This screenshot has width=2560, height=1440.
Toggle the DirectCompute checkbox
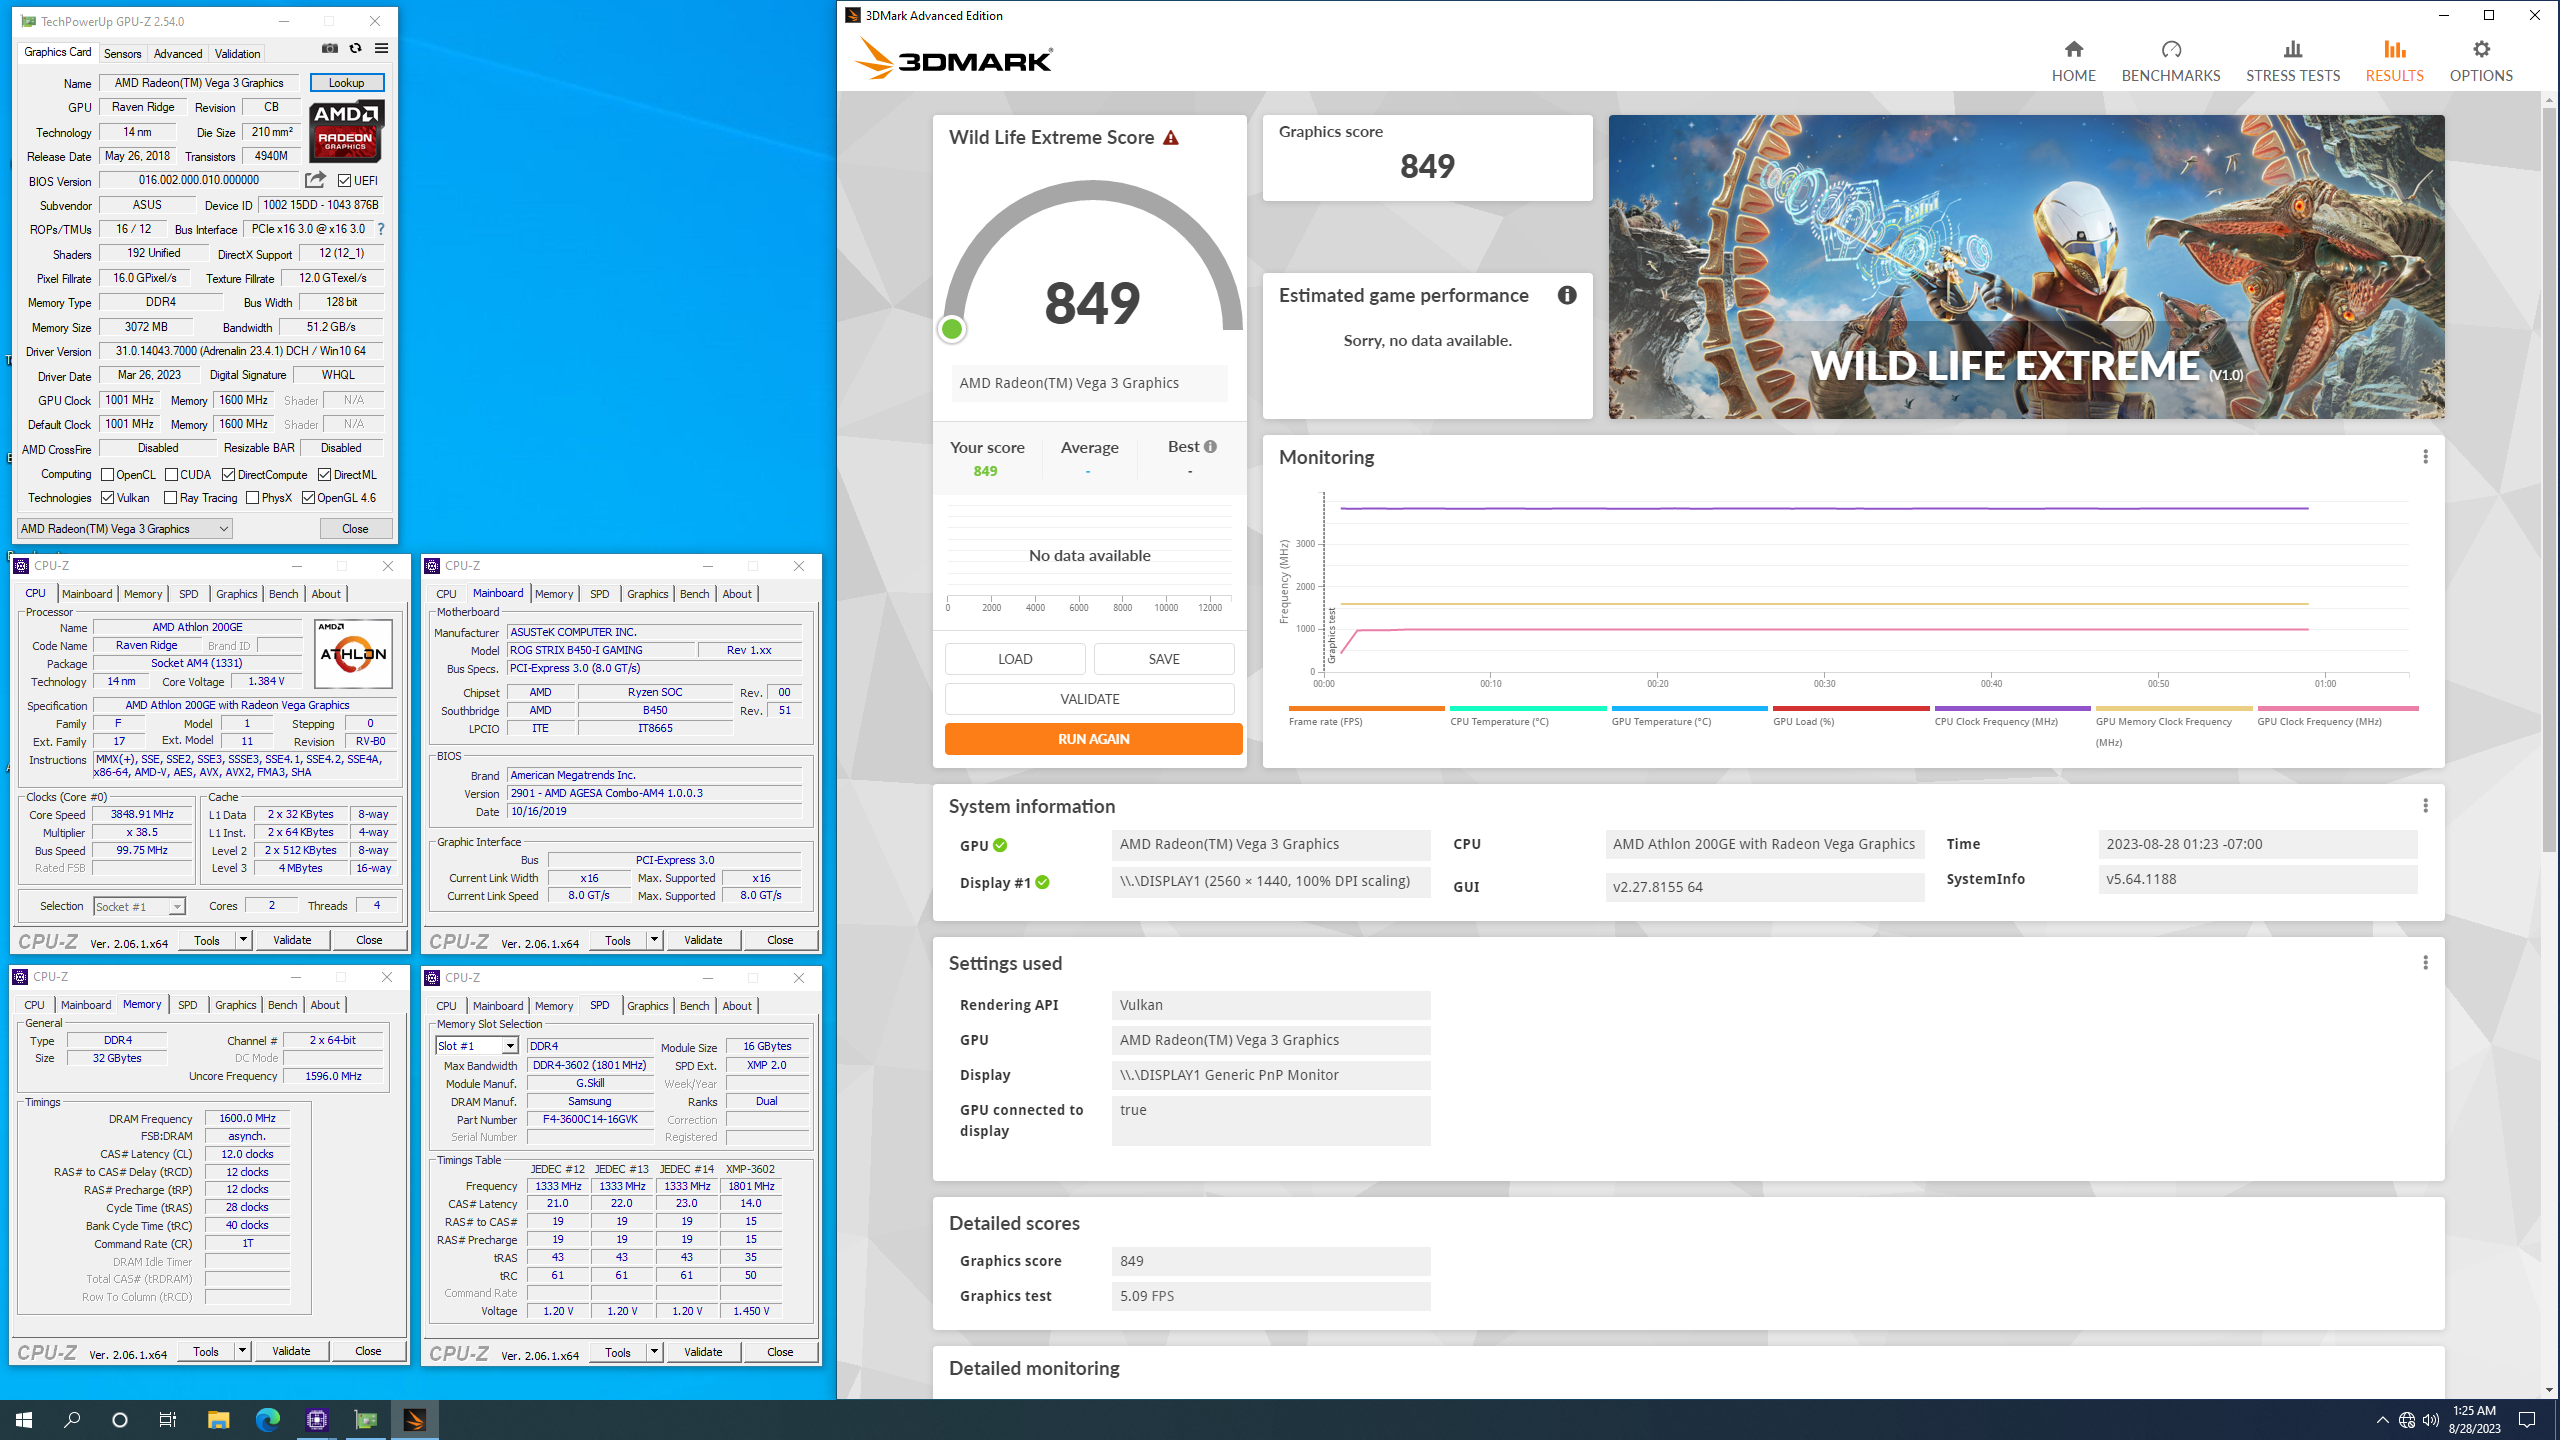point(228,475)
